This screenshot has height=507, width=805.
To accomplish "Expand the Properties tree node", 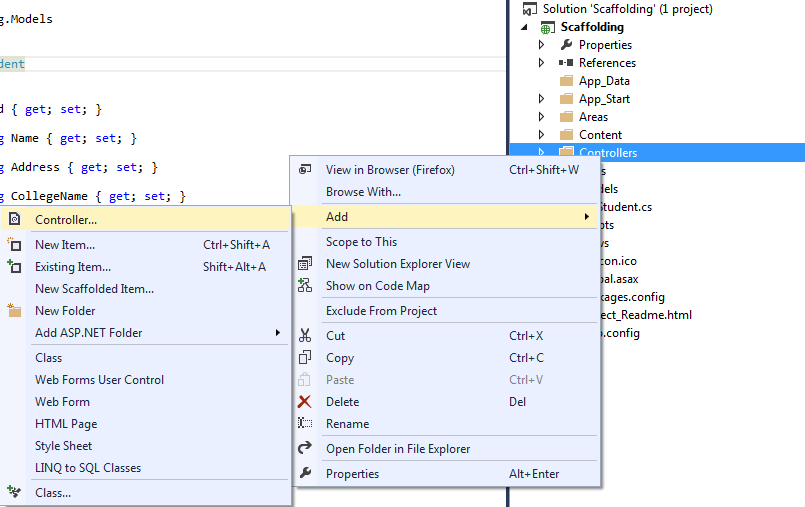I will (x=542, y=45).
